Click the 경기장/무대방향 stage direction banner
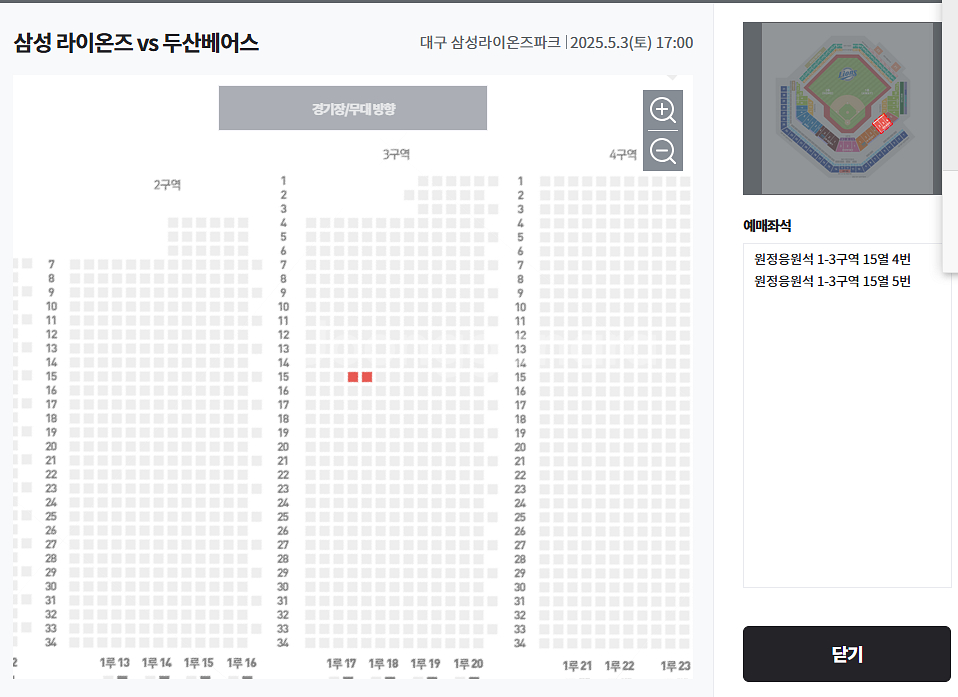The image size is (958, 697). pos(353,108)
